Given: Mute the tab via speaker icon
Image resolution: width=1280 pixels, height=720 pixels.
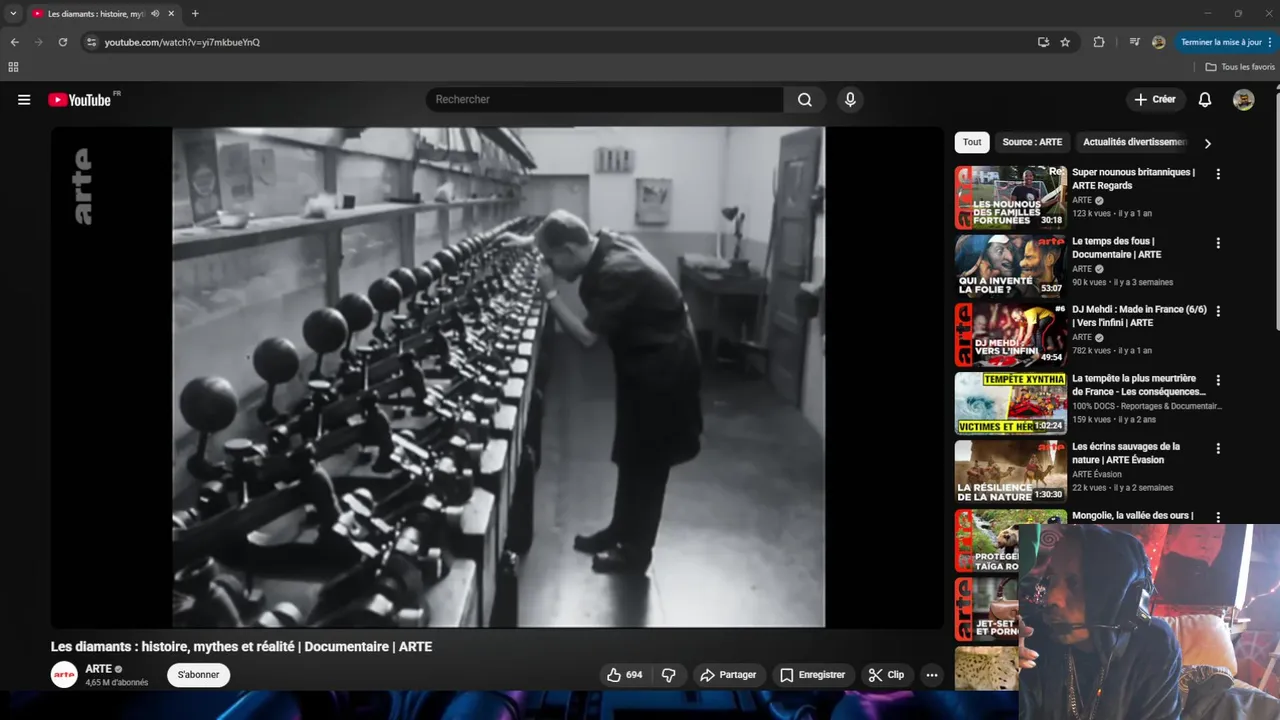Looking at the screenshot, I should click(x=155, y=14).
